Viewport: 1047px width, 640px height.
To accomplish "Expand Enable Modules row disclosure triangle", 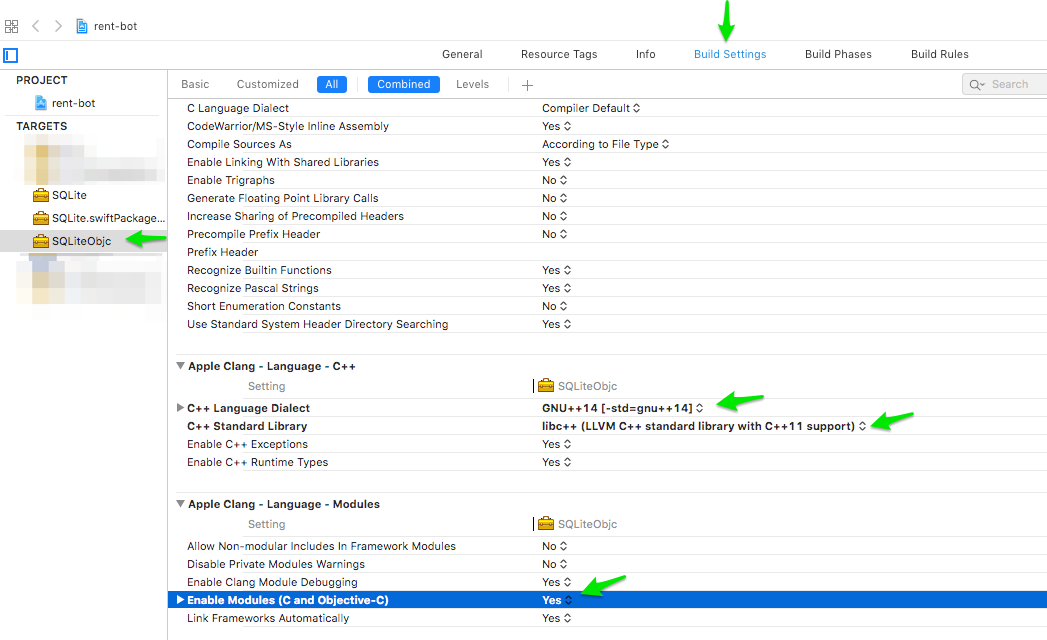I will tap(180, 600).
